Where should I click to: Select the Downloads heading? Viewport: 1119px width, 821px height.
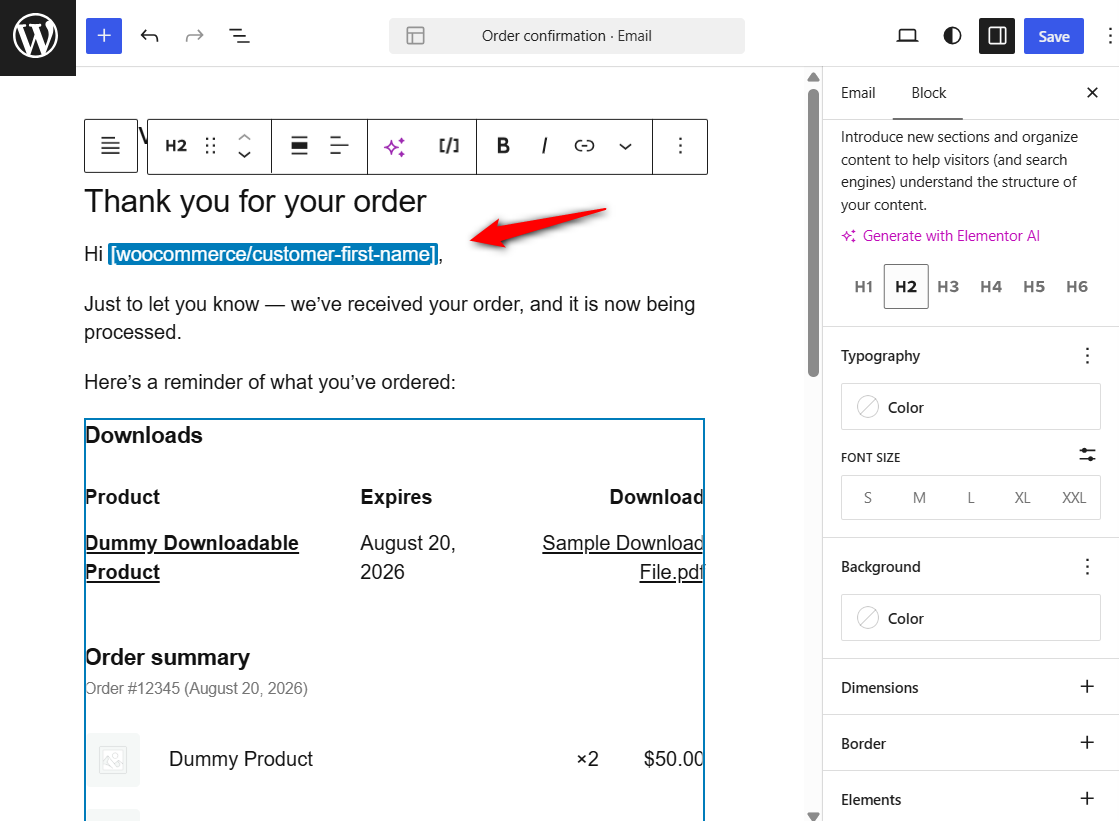[x=143, y=435]
